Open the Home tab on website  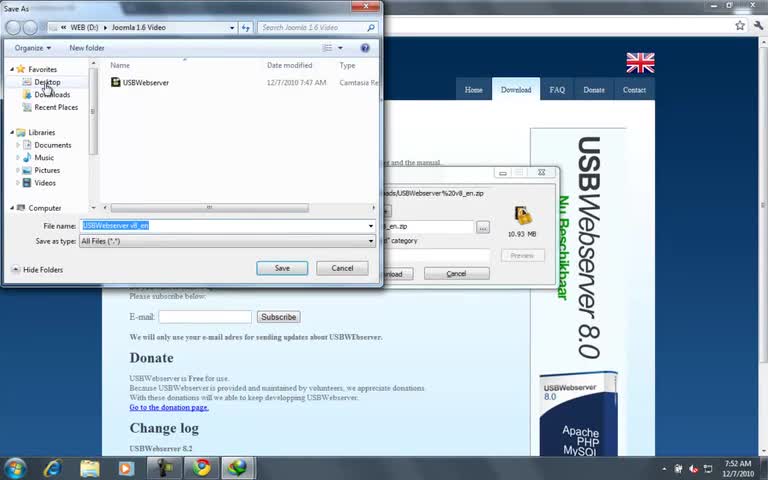(474, 90)
